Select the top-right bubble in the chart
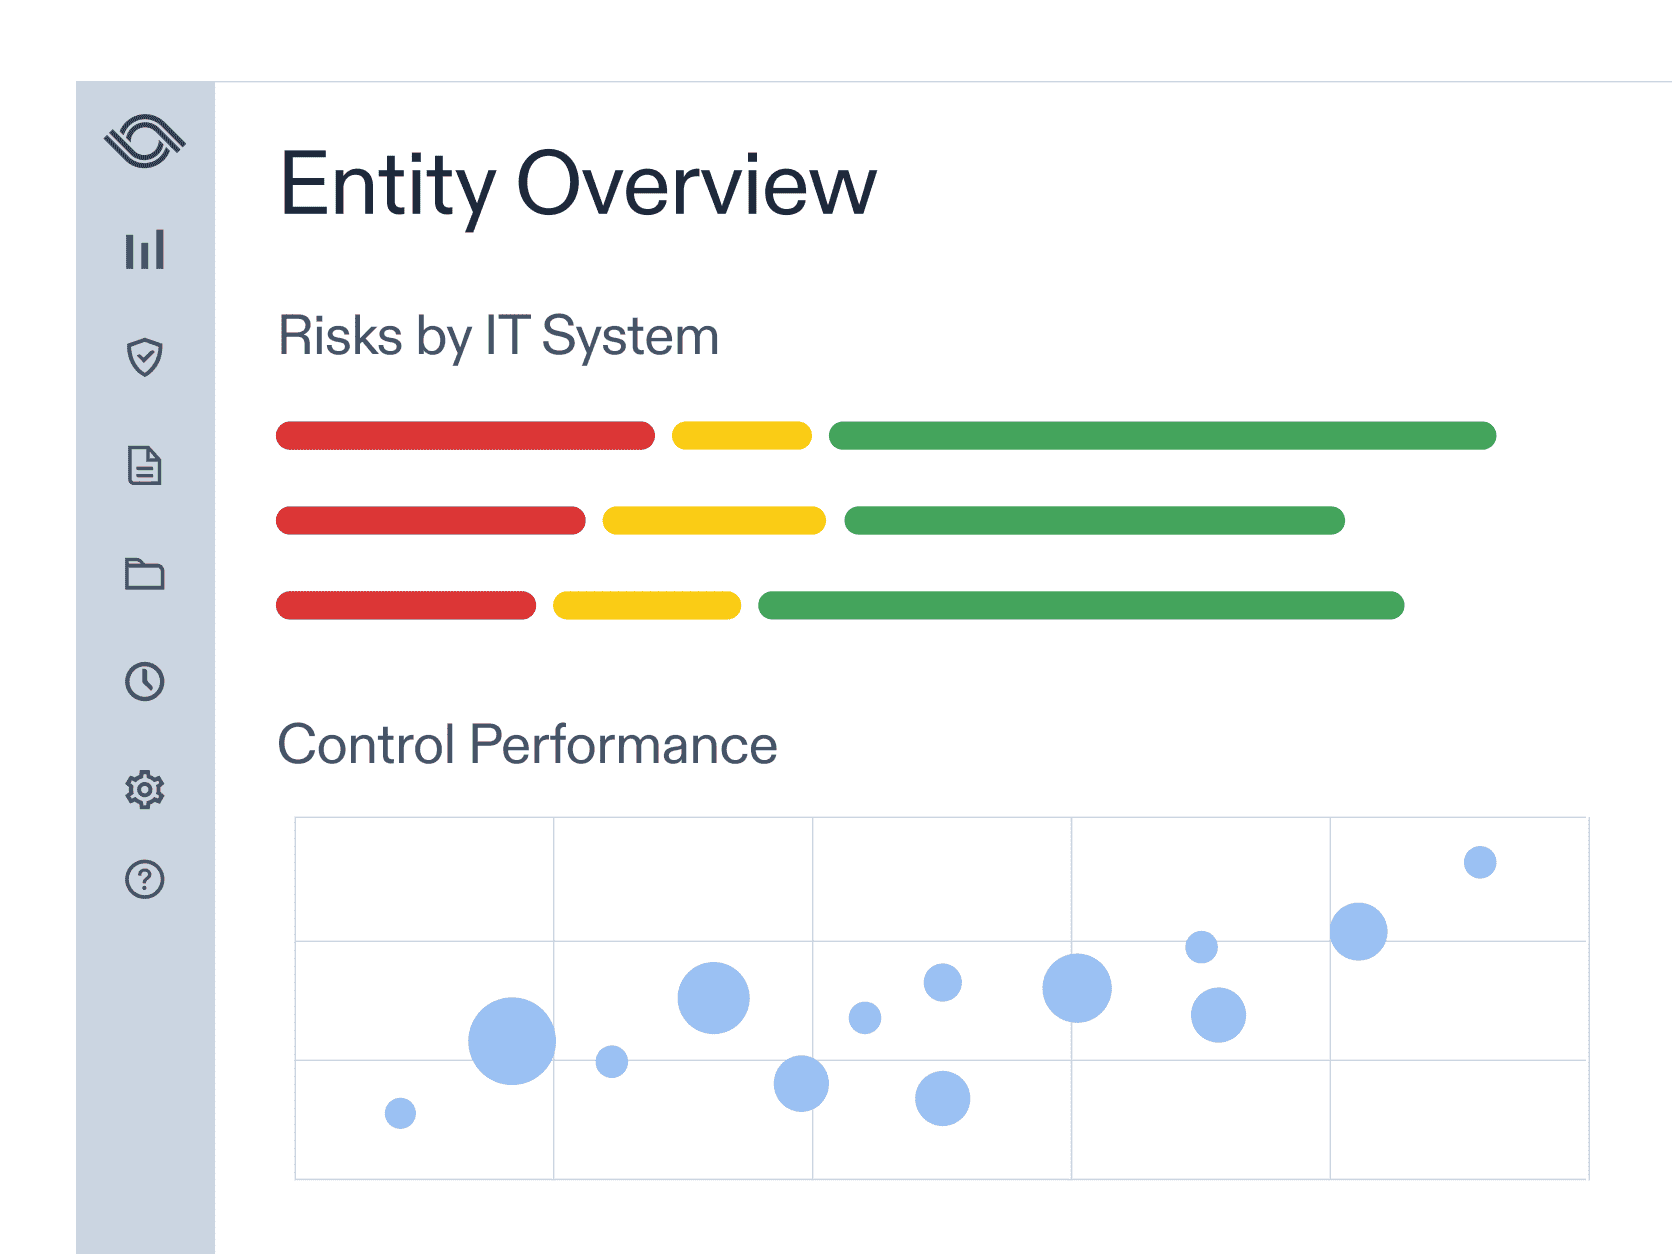The height and width of the screenshot is (1254, 1673). click(x=1478, y=860)
